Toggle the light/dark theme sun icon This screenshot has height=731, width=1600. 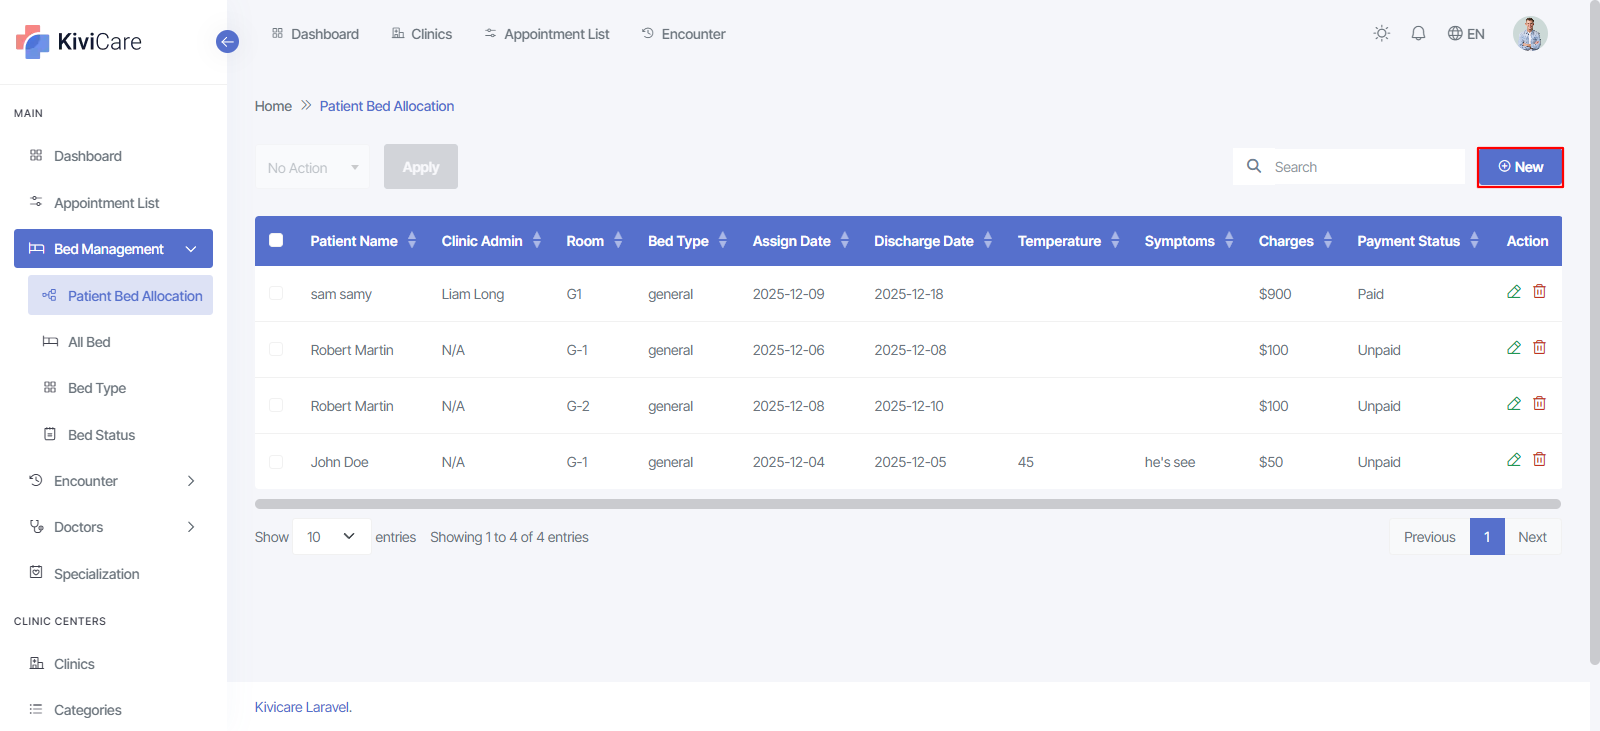[x=1381, y=34]
